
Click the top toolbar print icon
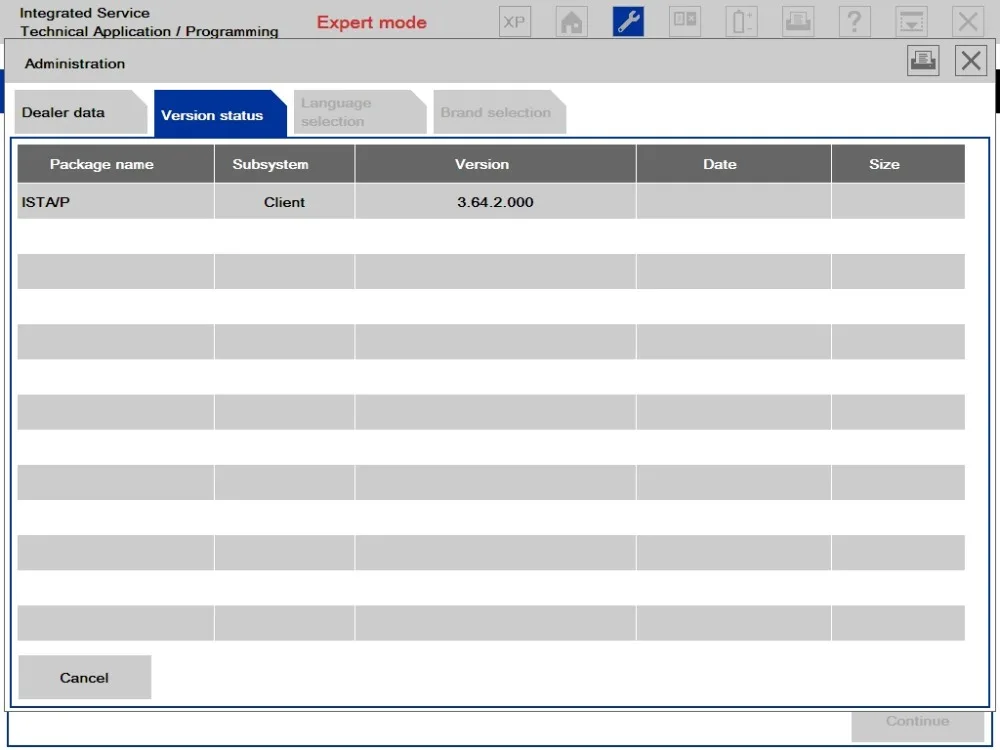coord(798,22)
